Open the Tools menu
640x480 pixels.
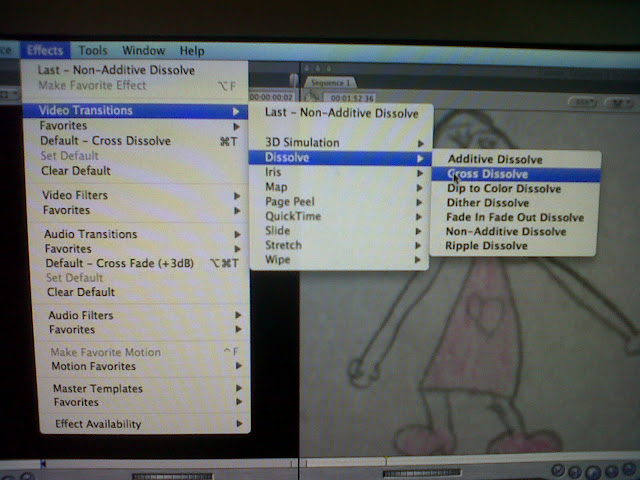click(93, 51)
